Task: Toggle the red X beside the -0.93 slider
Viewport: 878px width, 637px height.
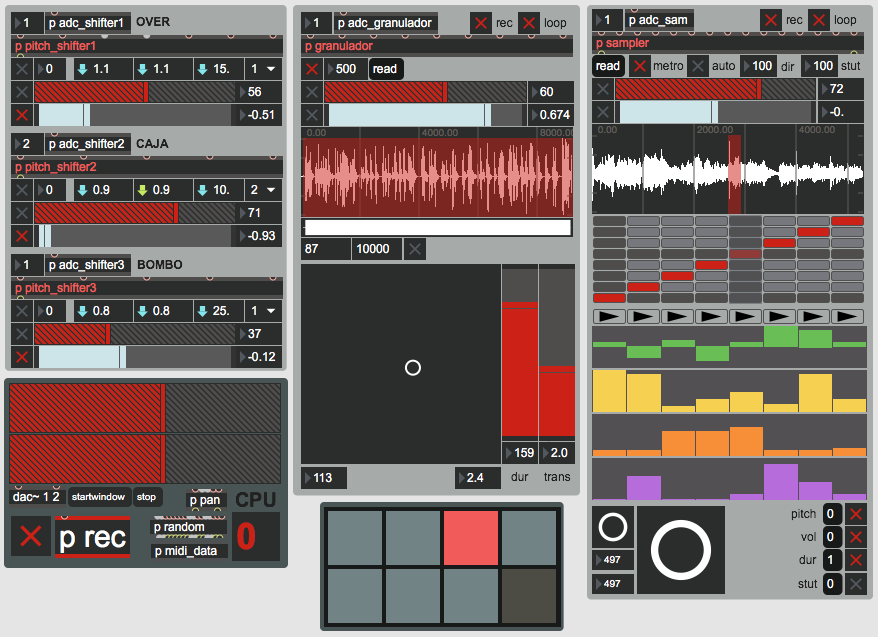Action: coord(22,236)
